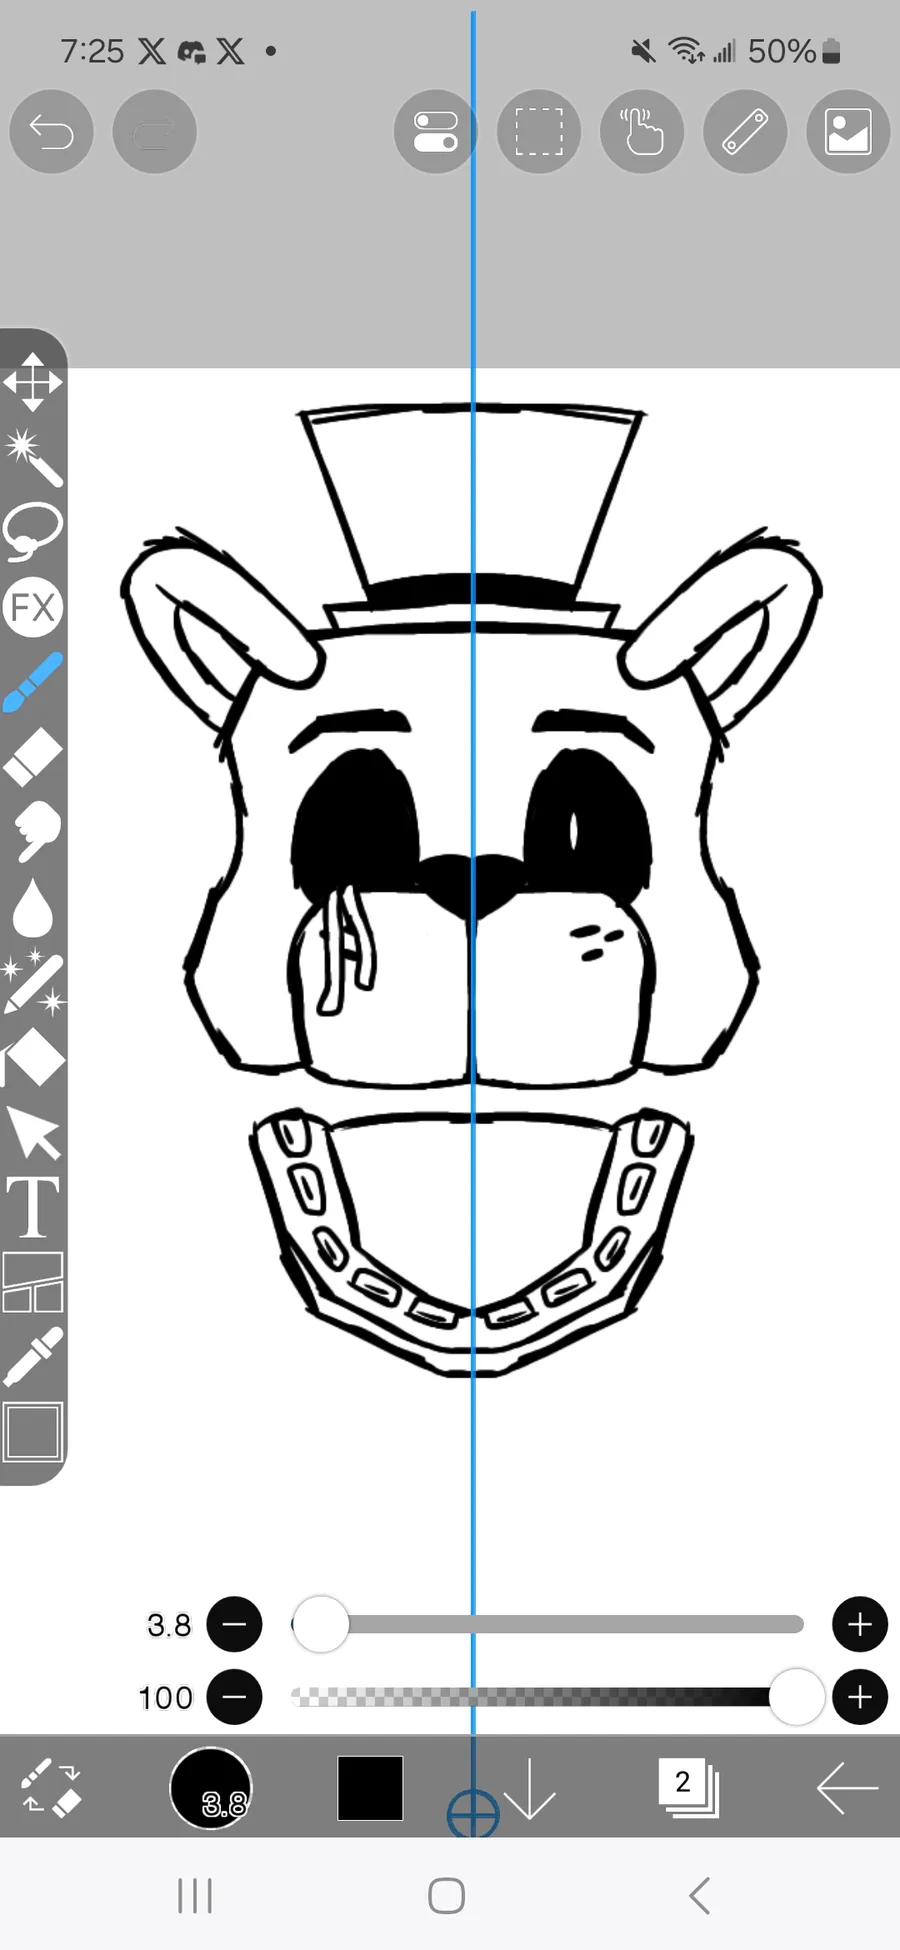Tap the left arrow back button
This screenshot has width=900, height=1950.
click(847, 1788)
